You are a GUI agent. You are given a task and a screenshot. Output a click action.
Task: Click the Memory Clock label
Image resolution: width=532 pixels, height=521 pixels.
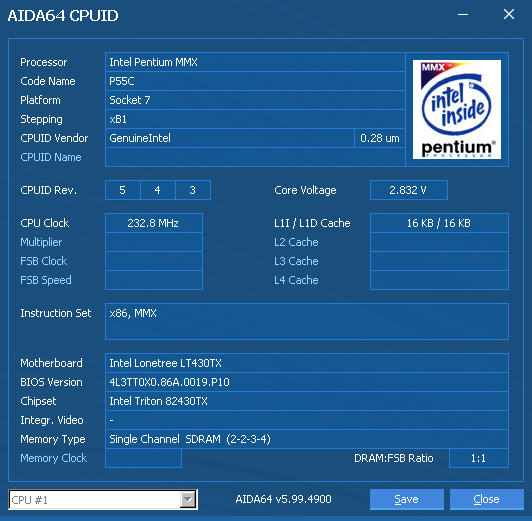click(54, 458)
